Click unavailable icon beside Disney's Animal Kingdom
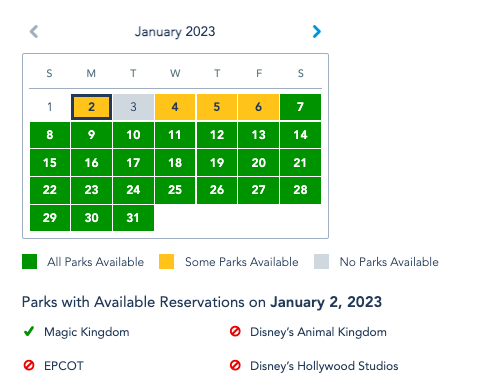 click(x=235, y=331)
